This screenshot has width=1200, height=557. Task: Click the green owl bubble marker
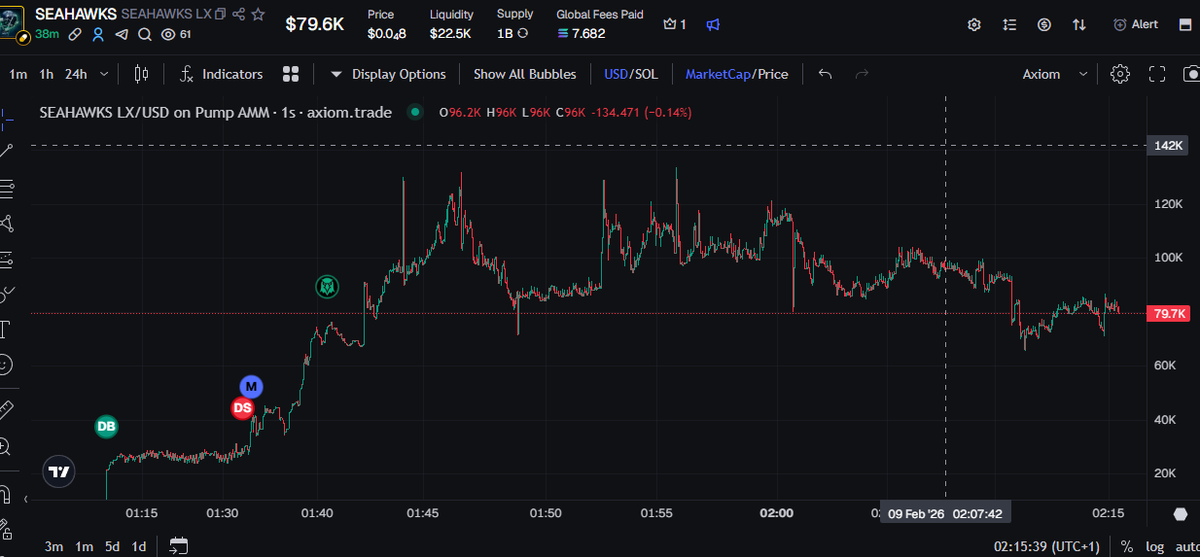[x=328, y=287]
